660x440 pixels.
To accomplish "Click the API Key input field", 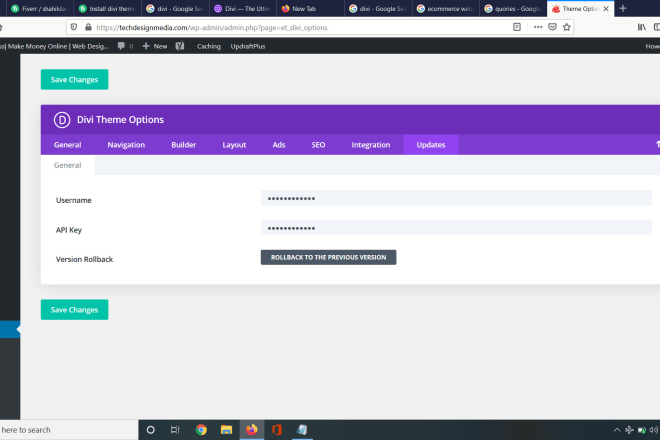I will tap(455, 228).
